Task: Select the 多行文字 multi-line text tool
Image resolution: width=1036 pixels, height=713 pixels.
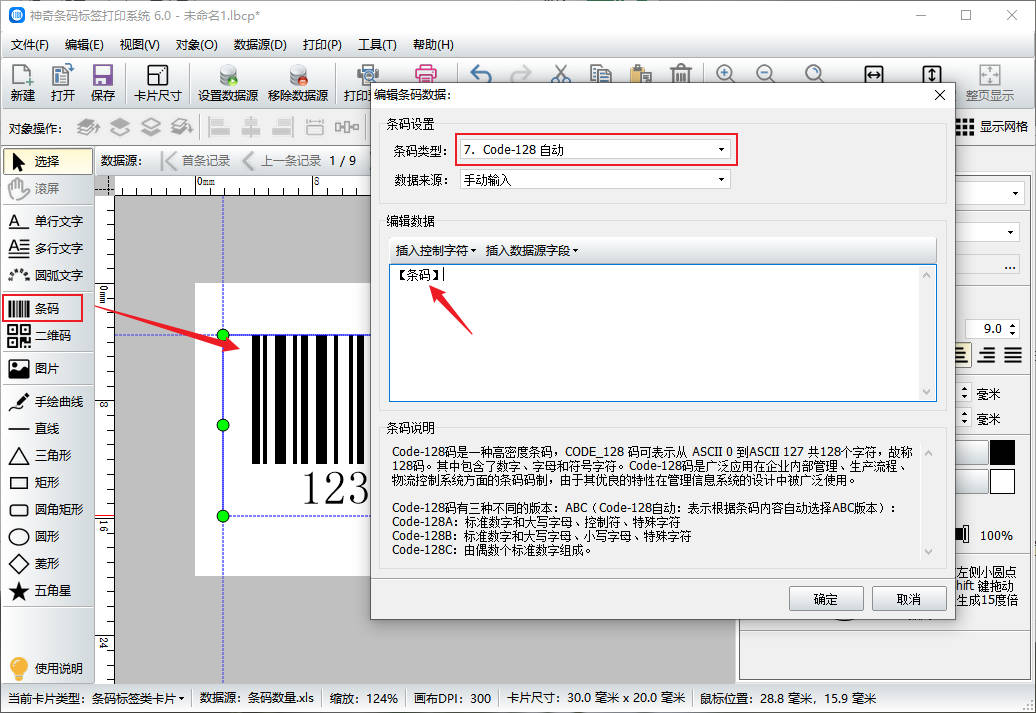Action: pos(46,248)
